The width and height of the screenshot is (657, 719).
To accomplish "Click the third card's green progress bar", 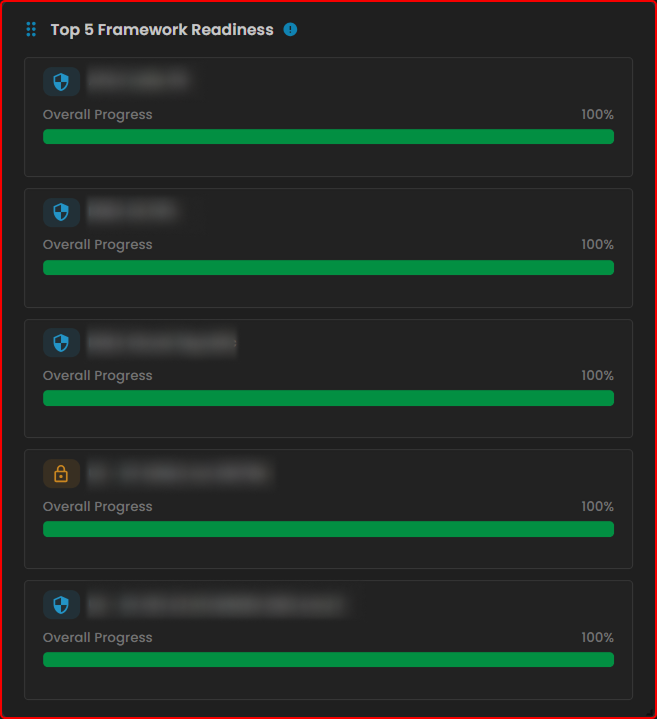I will tap(328, 398).
